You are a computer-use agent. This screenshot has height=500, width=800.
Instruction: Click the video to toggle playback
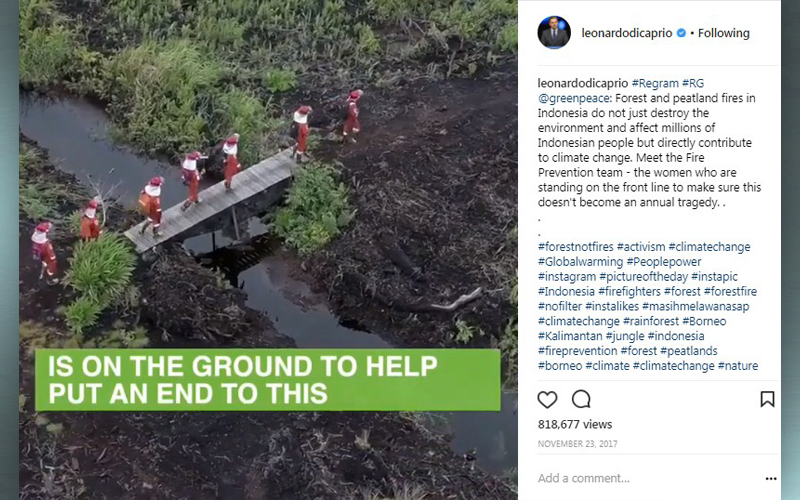click(x=268, y=250)
